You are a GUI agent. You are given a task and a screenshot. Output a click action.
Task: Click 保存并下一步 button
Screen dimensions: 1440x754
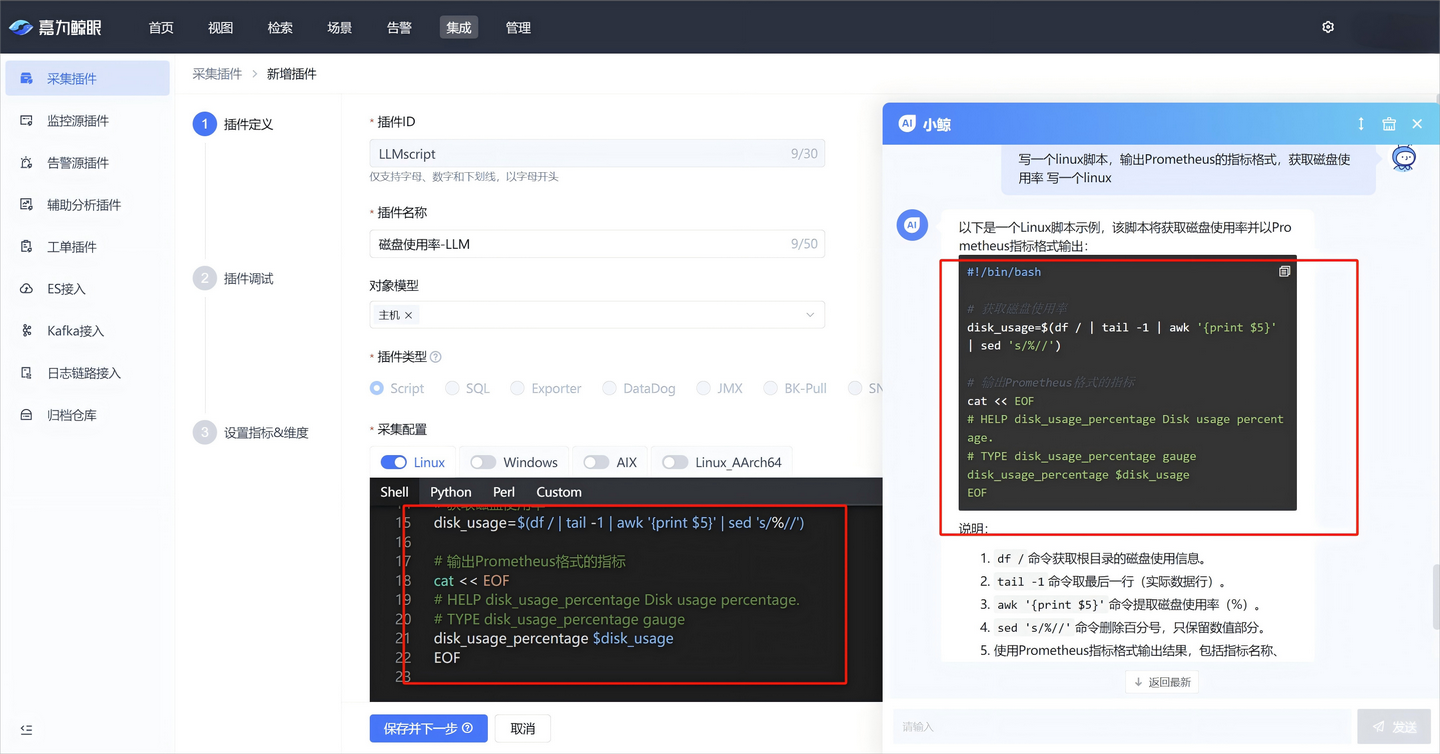428,728
